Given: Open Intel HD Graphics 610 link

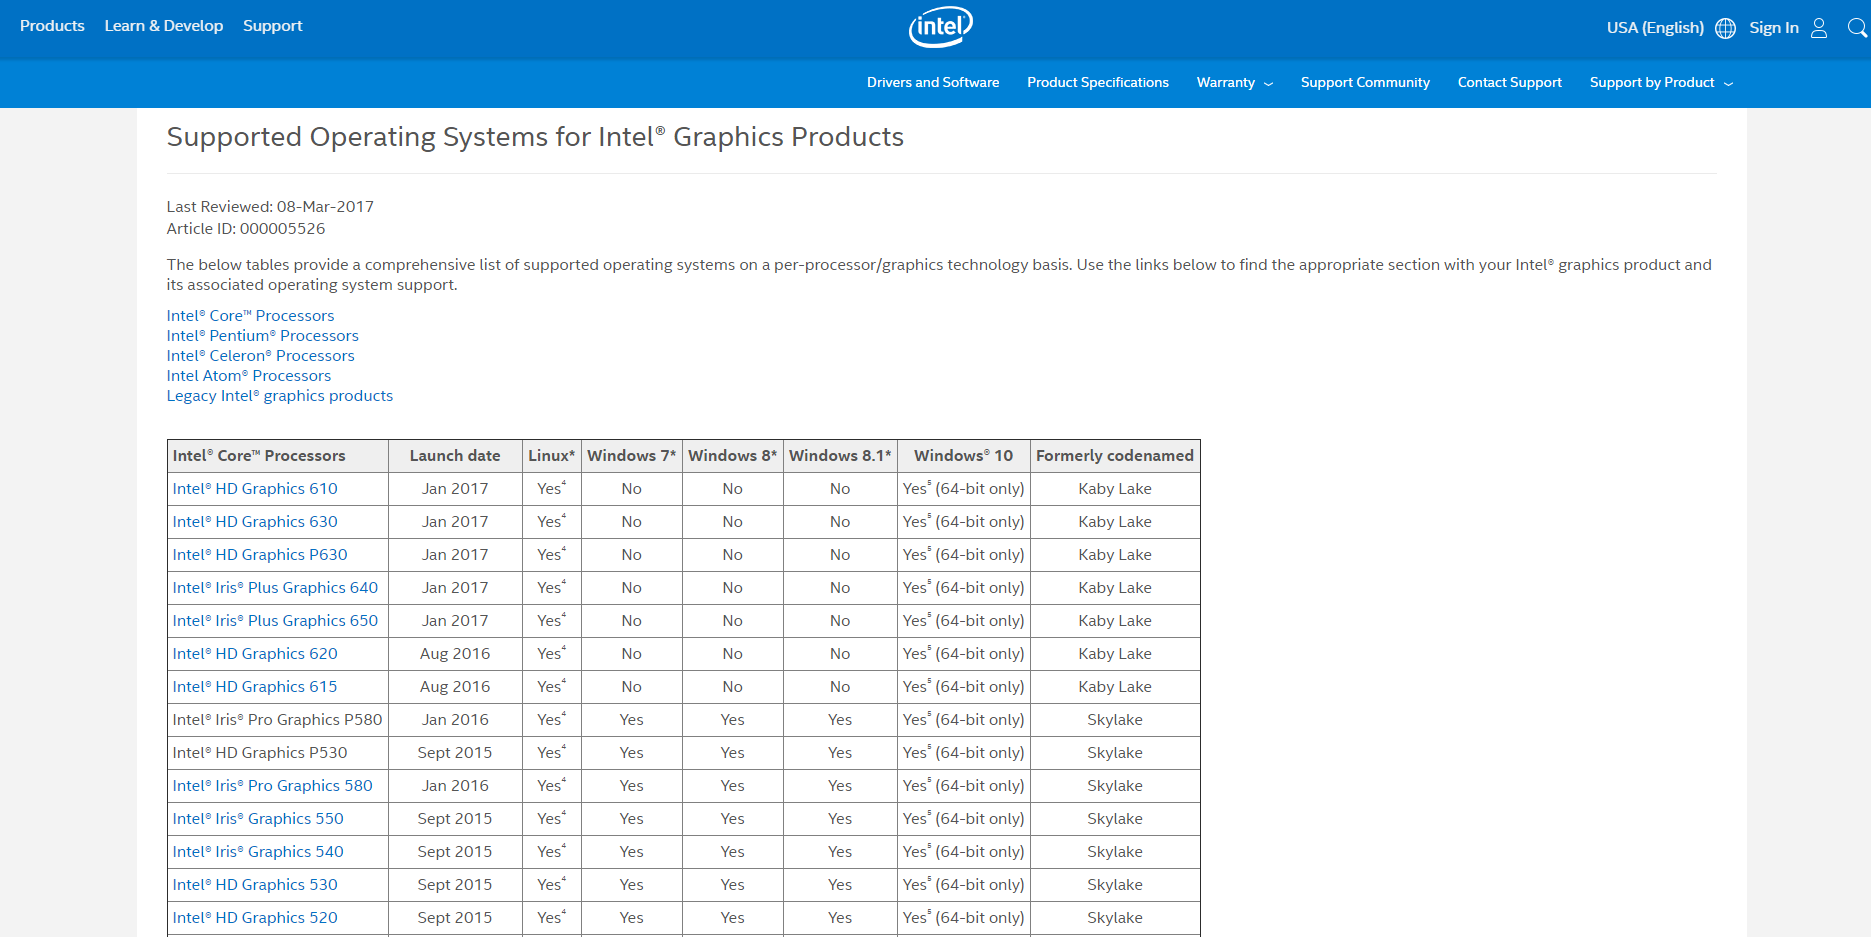Looking at the screenshot, I should (x=255, y=489).
